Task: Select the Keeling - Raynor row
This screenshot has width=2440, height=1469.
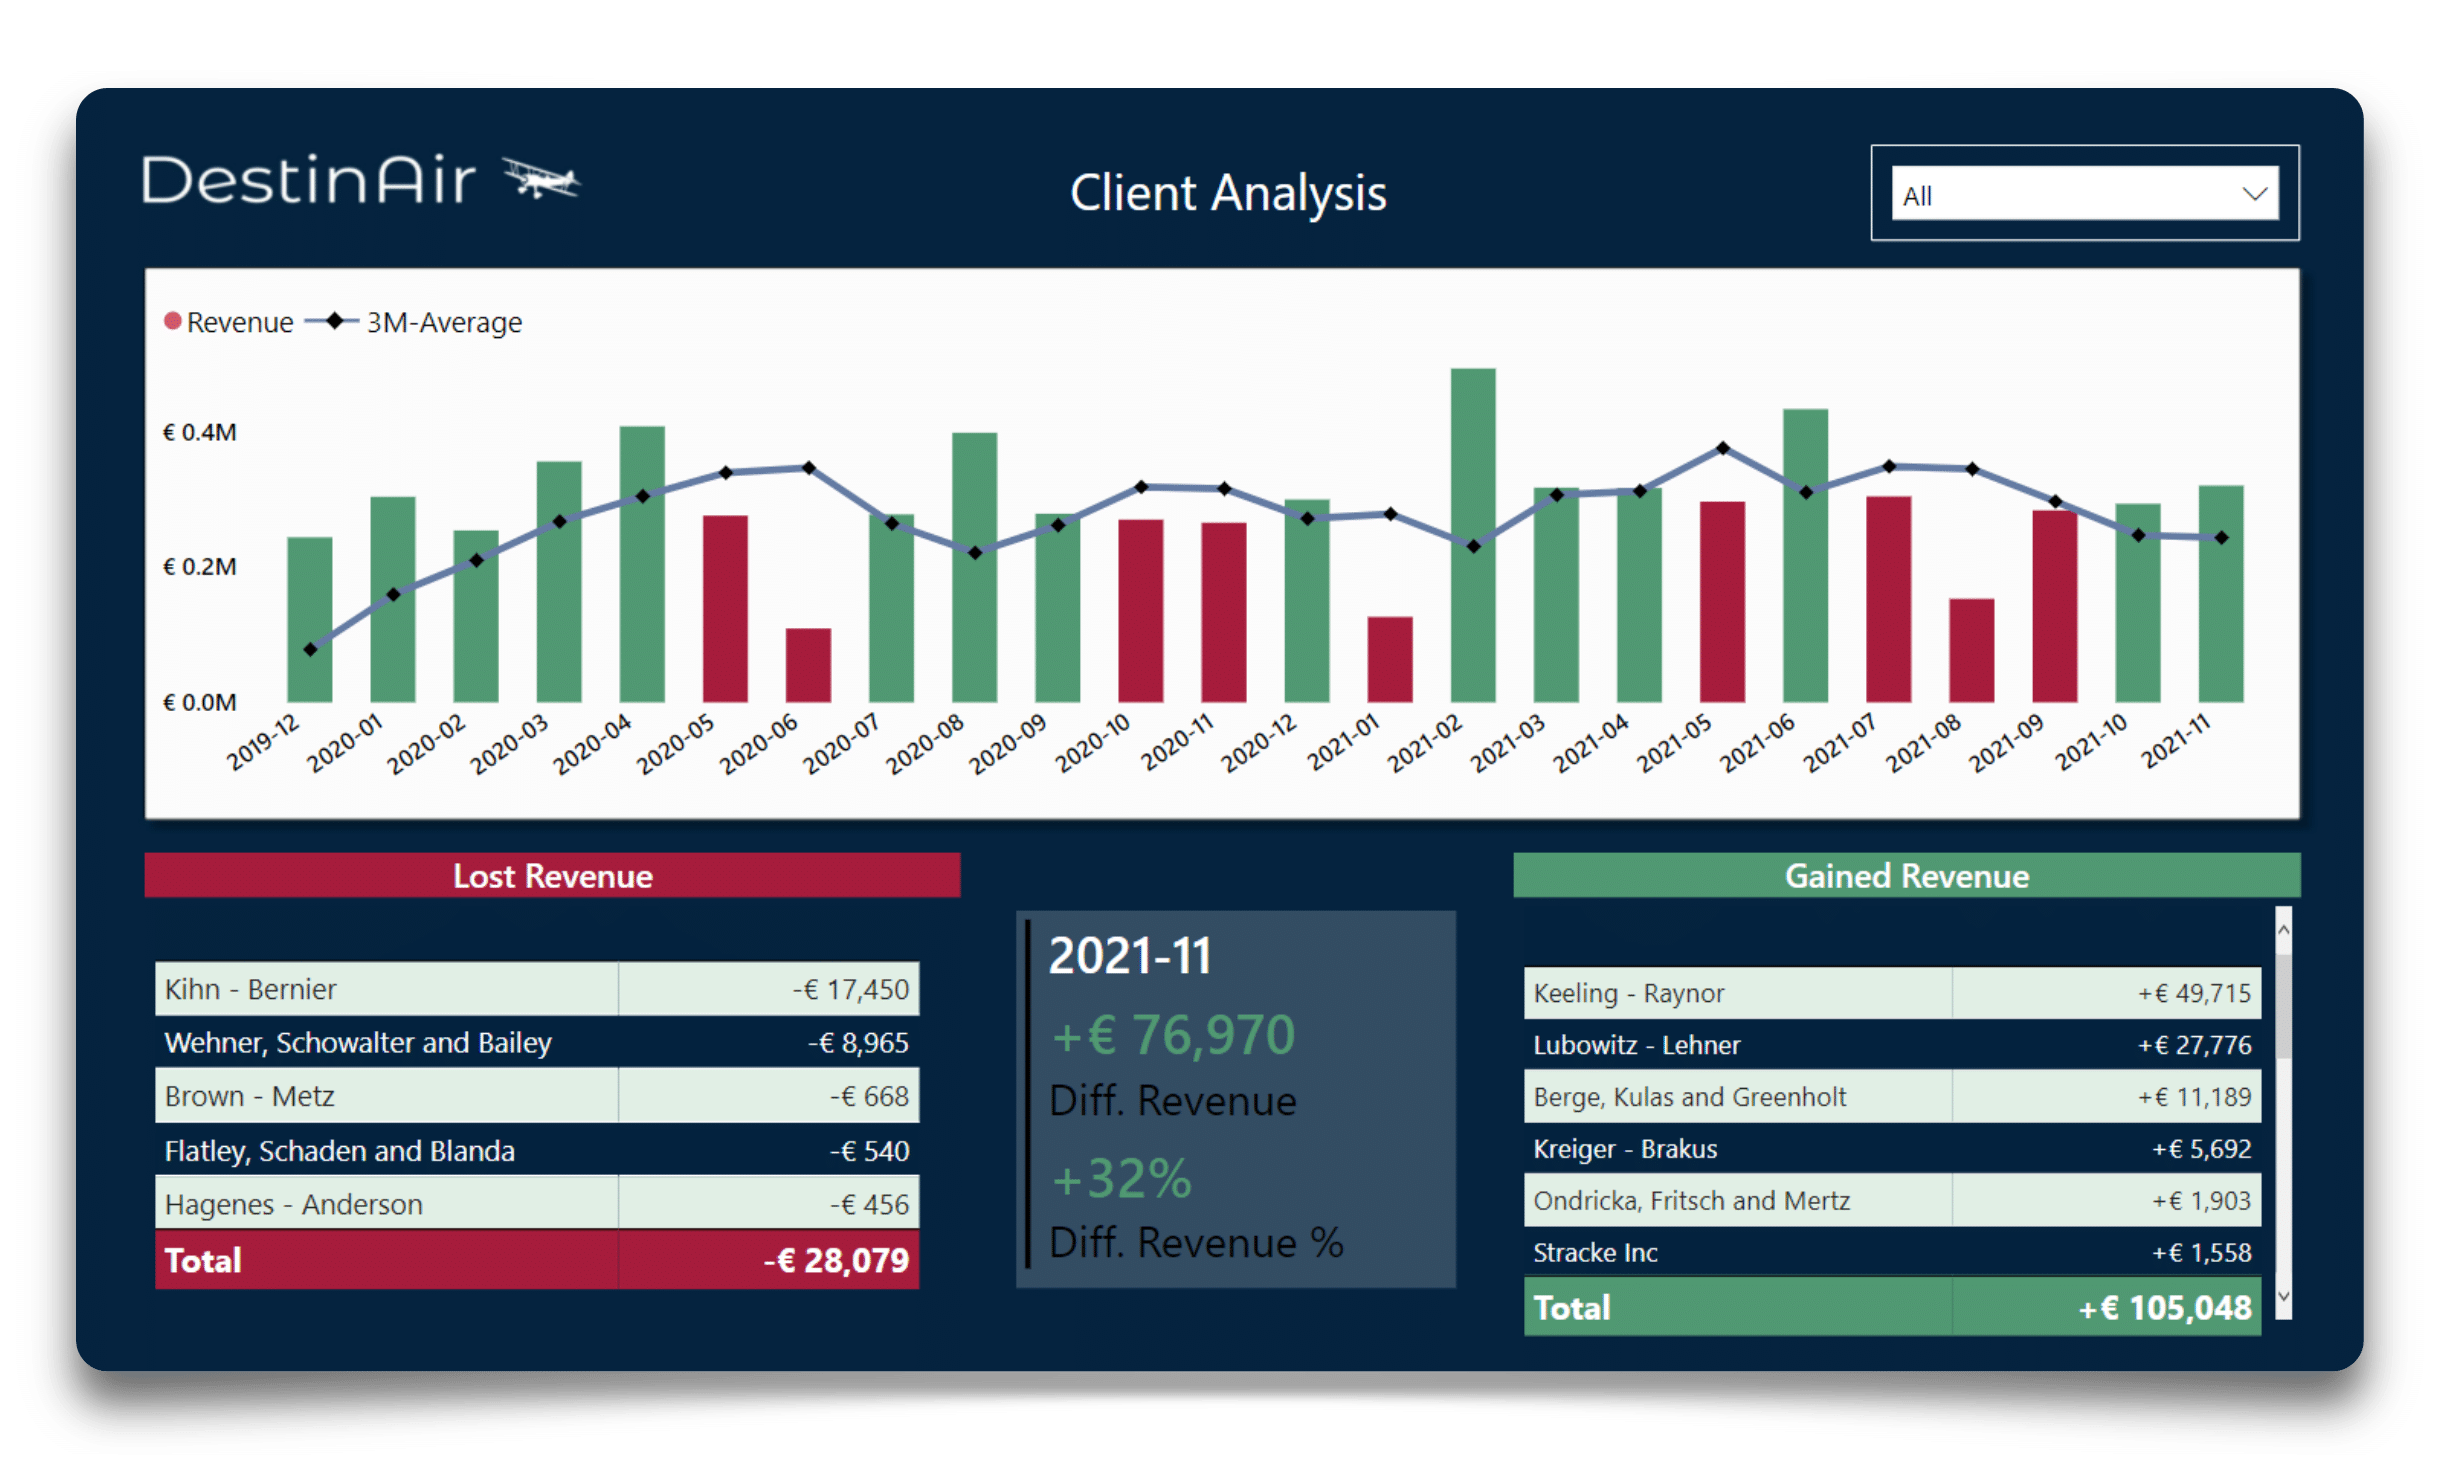Action: pyautogui.click(x=1892, y=993)
